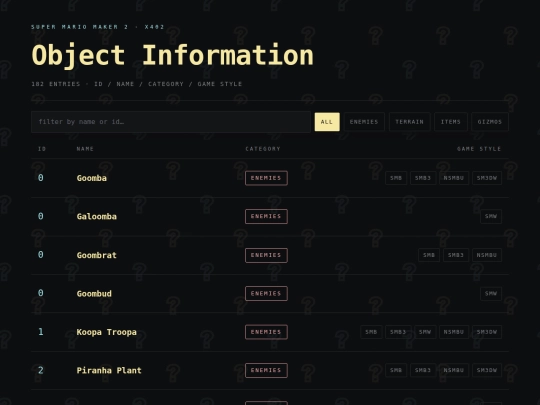Click the NSMBU tag in the Goomba row

454,178
